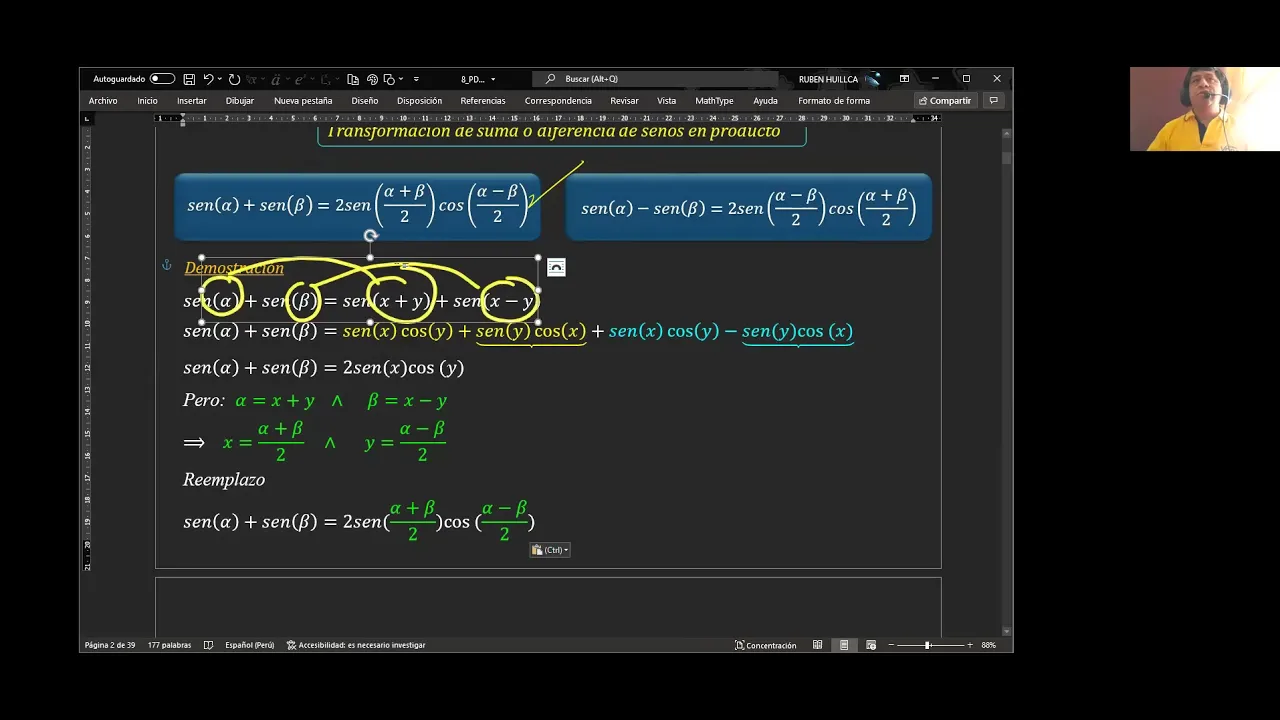
Task: Click the Buscar (Alt+Q) search field
Action: click(655, 79)
